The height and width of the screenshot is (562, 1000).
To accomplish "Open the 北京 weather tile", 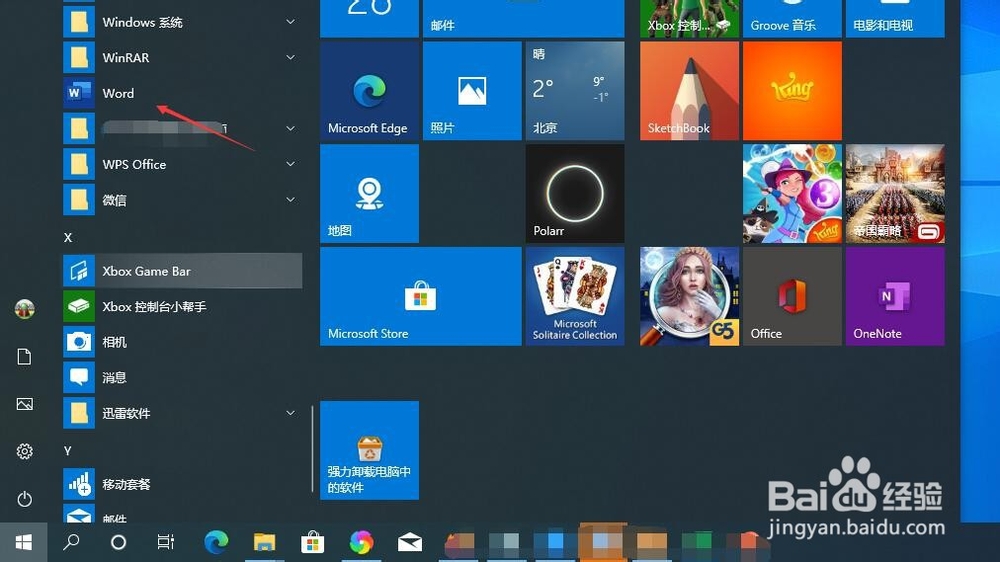I will pyautogui.click(x=575, y=91).
